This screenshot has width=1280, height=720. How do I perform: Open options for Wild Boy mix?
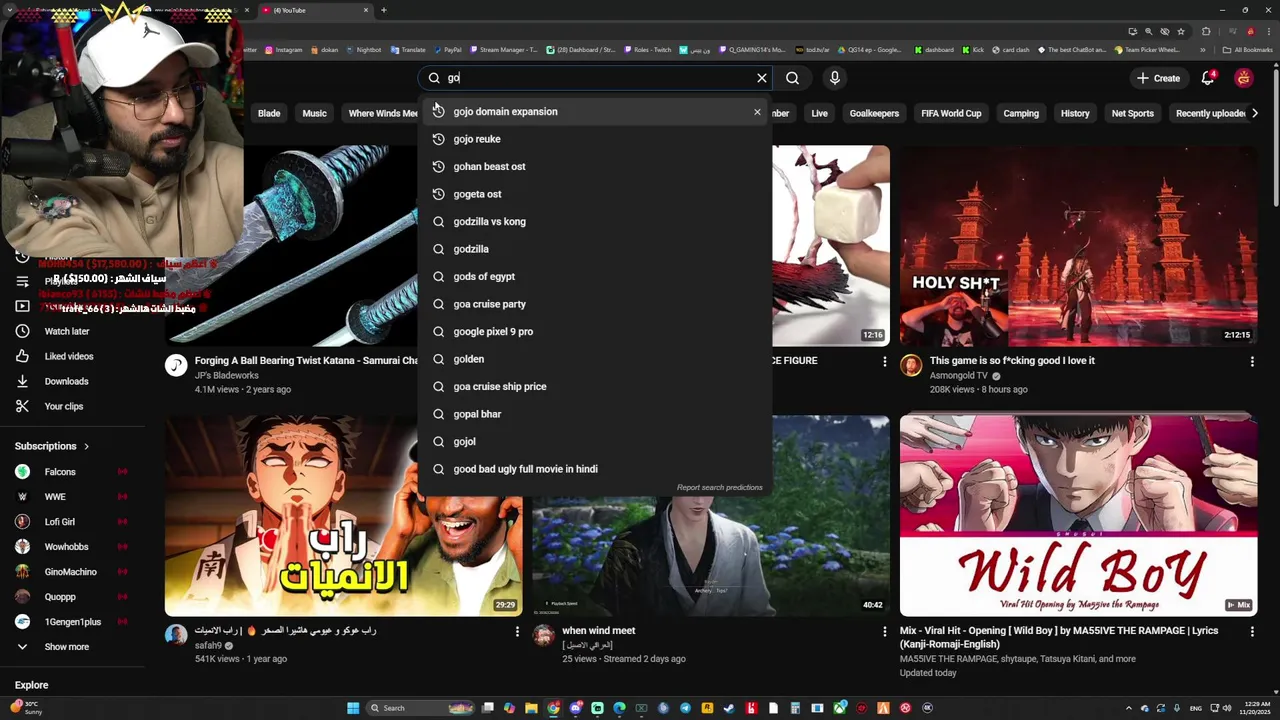click(x=1252, y=631)
